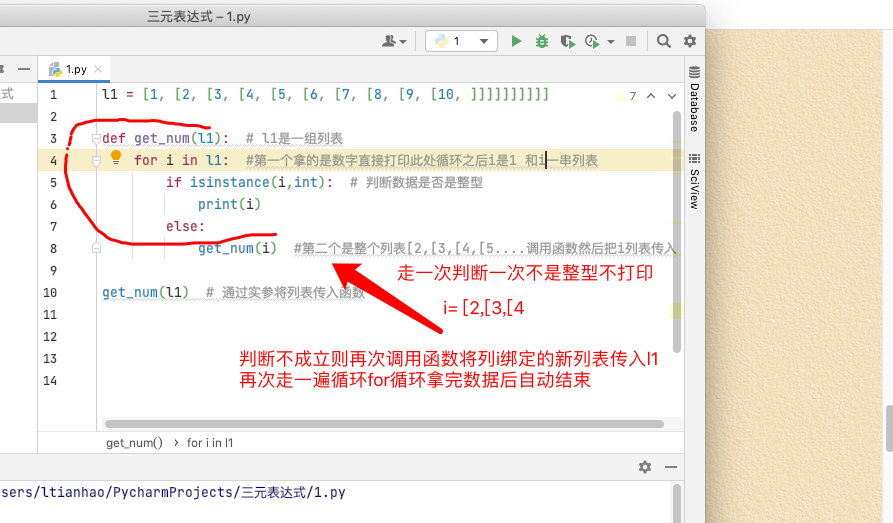
Task: Click yellow warning stripe marker in scrollbar
Action: [x=677, y=311]
